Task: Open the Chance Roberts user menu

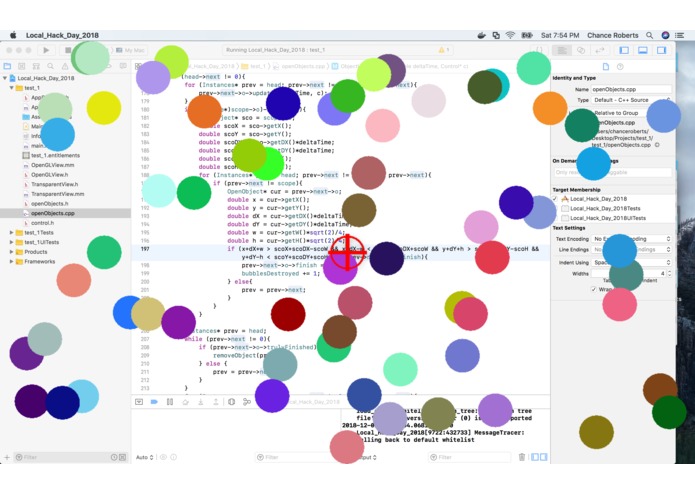Action: [613, 35]
